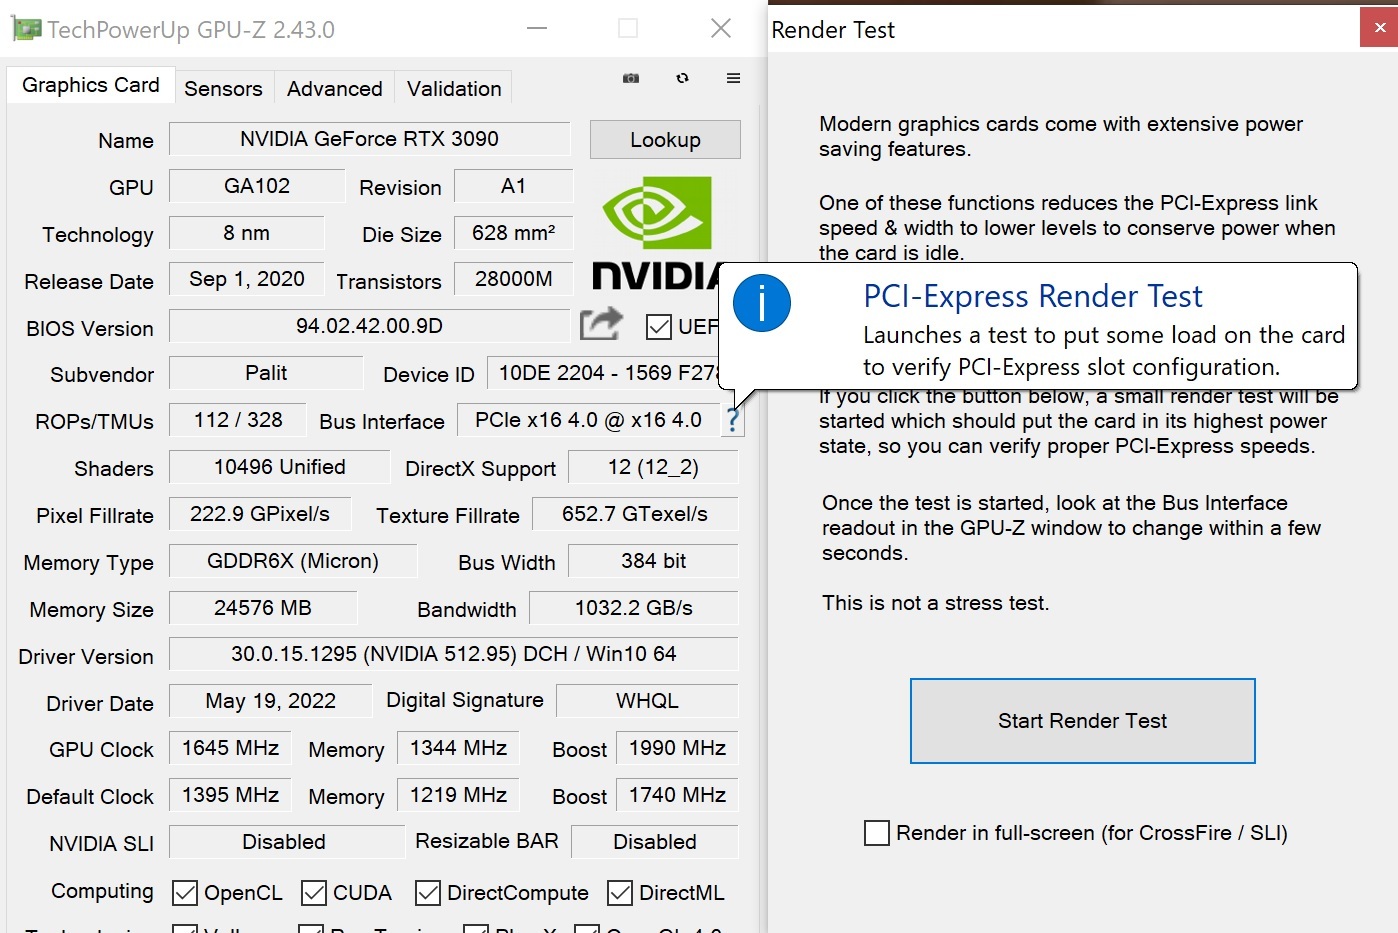The width and height of the screenshot is (1398, 933).
Task: Toggle the CUDA checkbox
Action: click(313, 893)
